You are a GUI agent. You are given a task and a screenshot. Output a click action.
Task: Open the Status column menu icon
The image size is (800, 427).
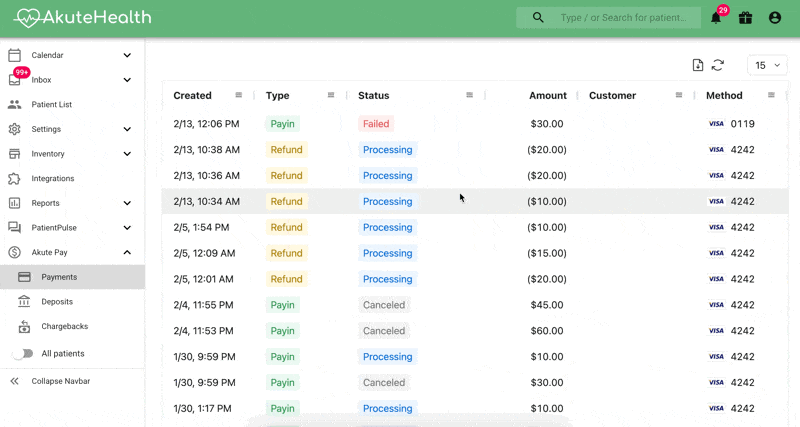coord(469,95)
